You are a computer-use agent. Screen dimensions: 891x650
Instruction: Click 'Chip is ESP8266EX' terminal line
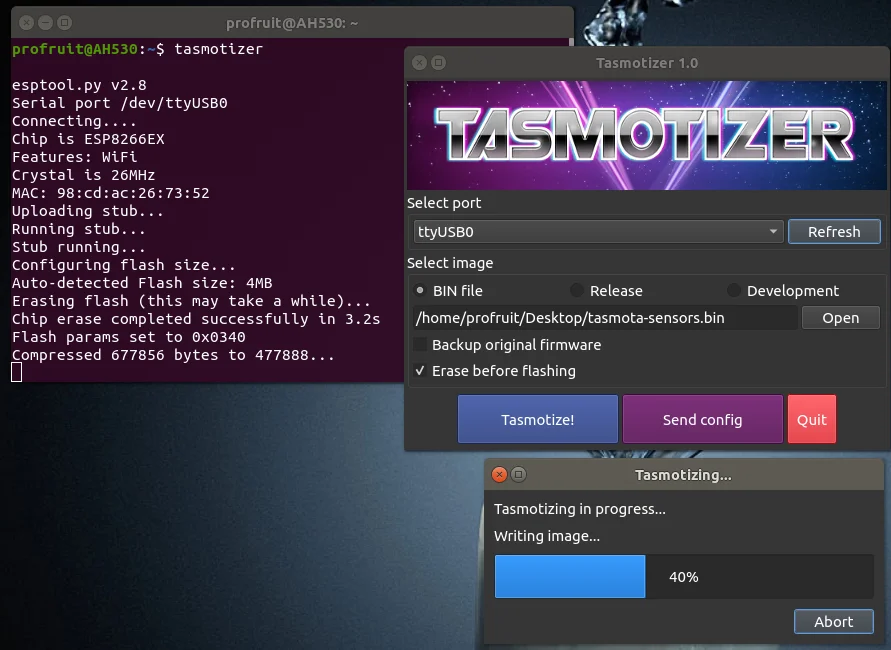[88, 139]
